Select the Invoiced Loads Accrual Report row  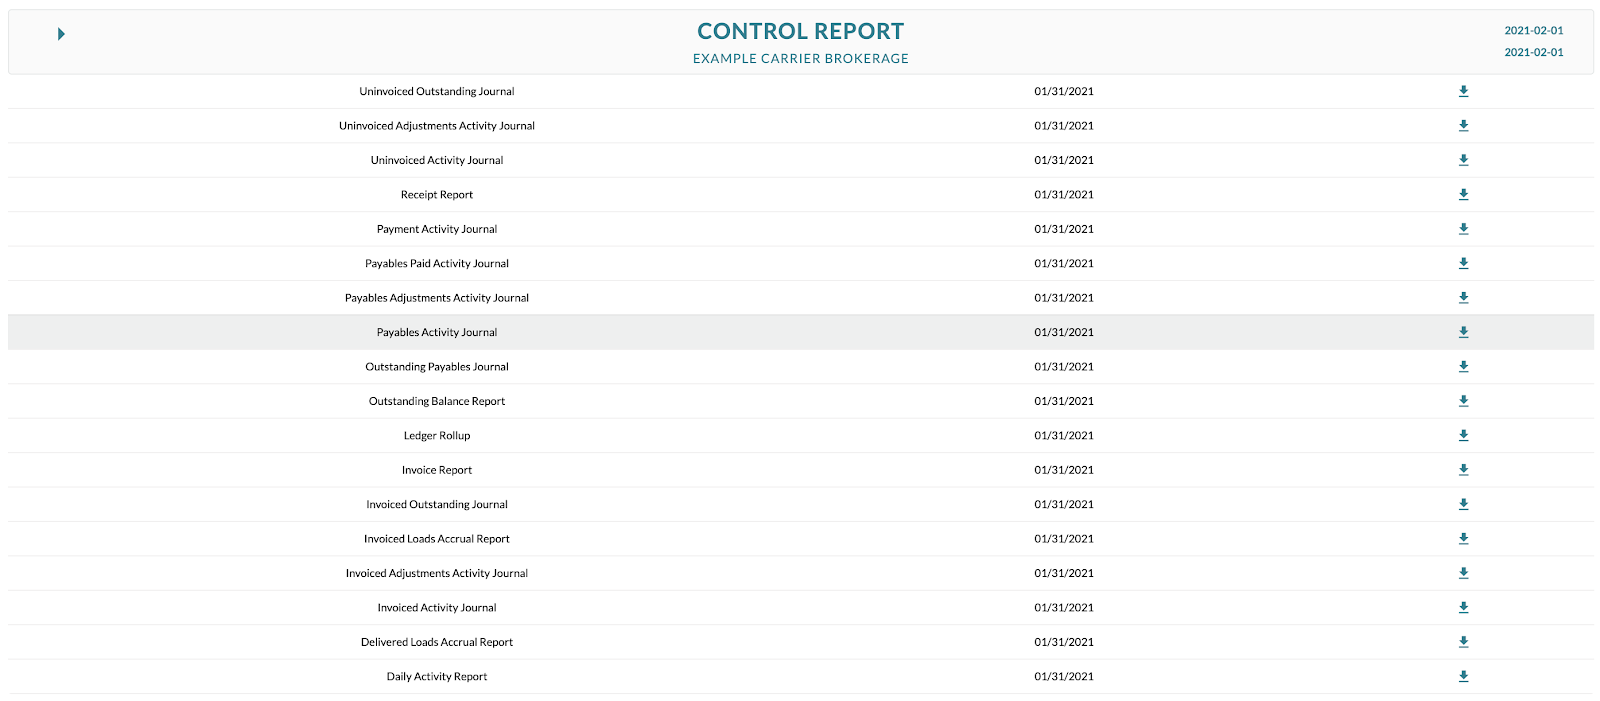coord(437,538)
